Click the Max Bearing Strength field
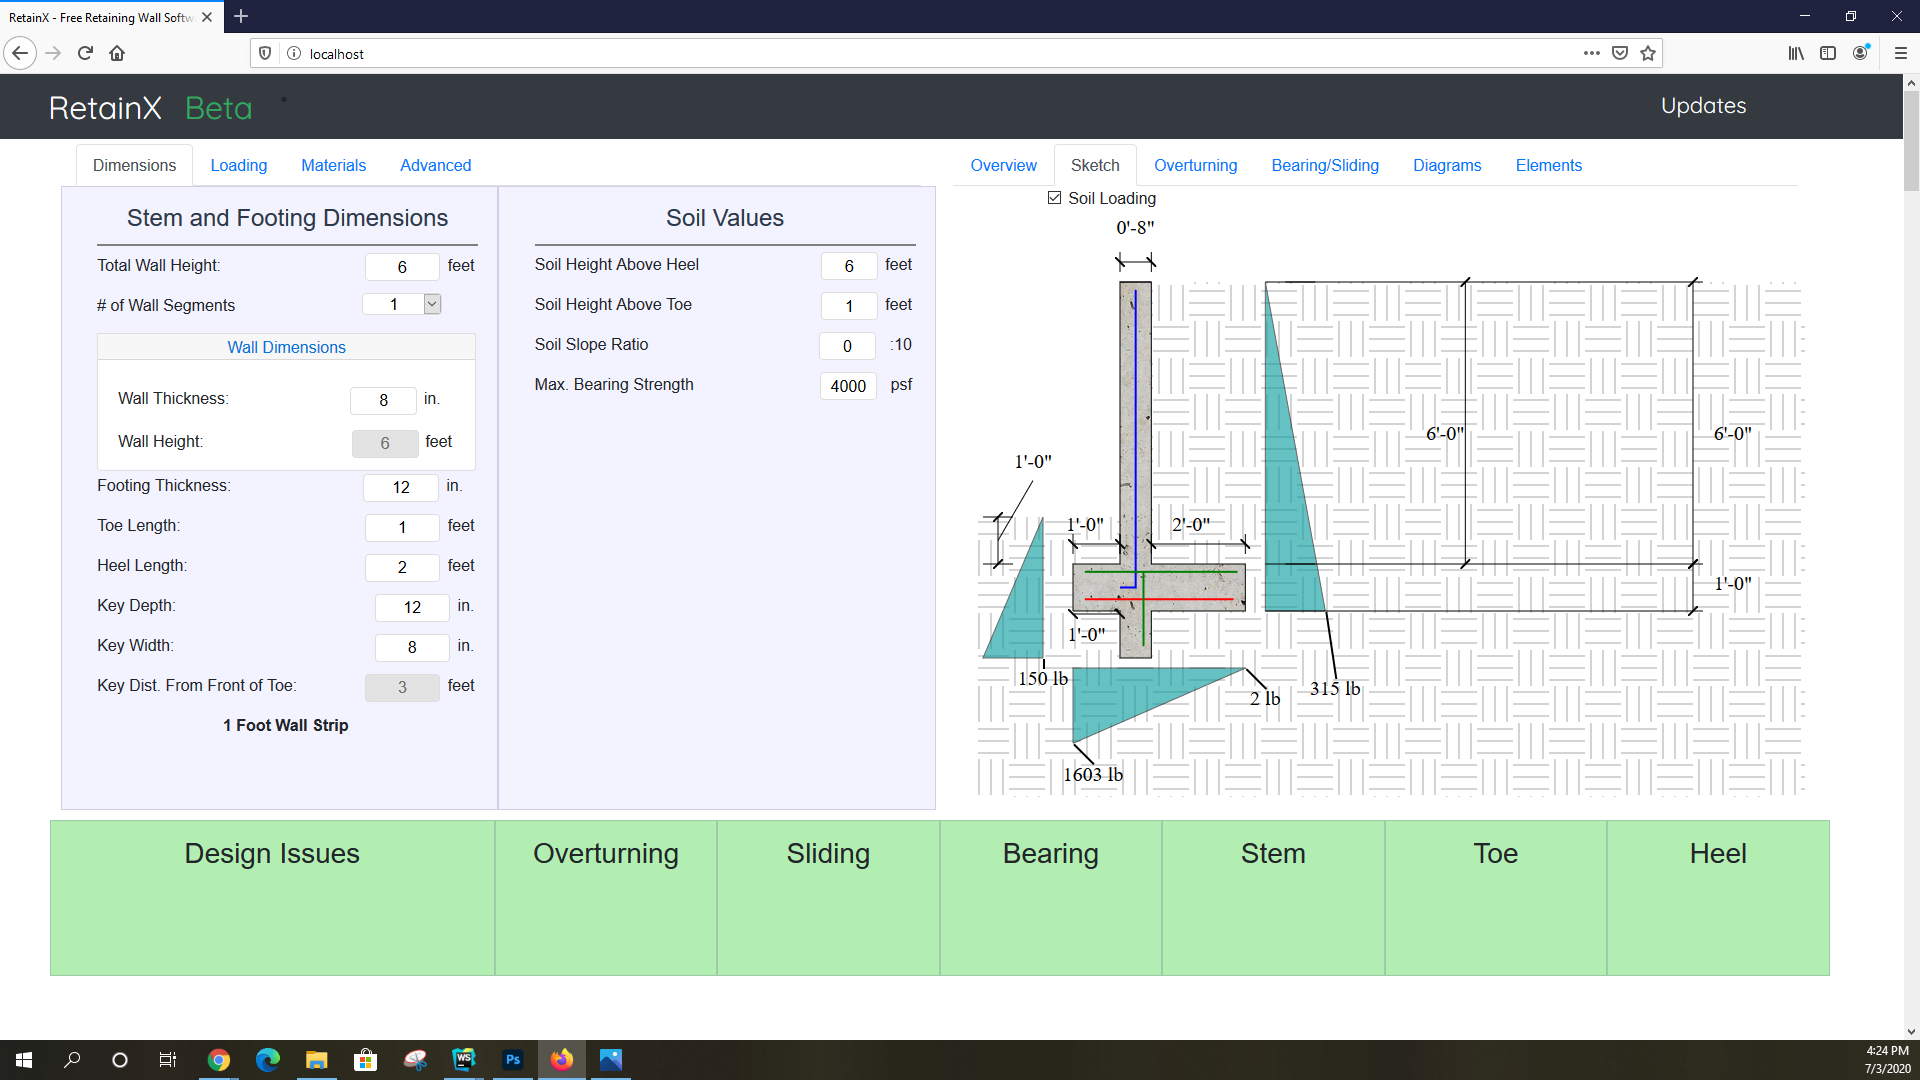 [848, 386]
